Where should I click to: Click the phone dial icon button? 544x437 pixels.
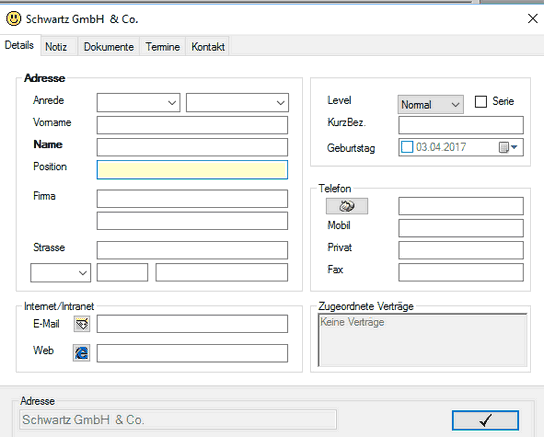347,206
